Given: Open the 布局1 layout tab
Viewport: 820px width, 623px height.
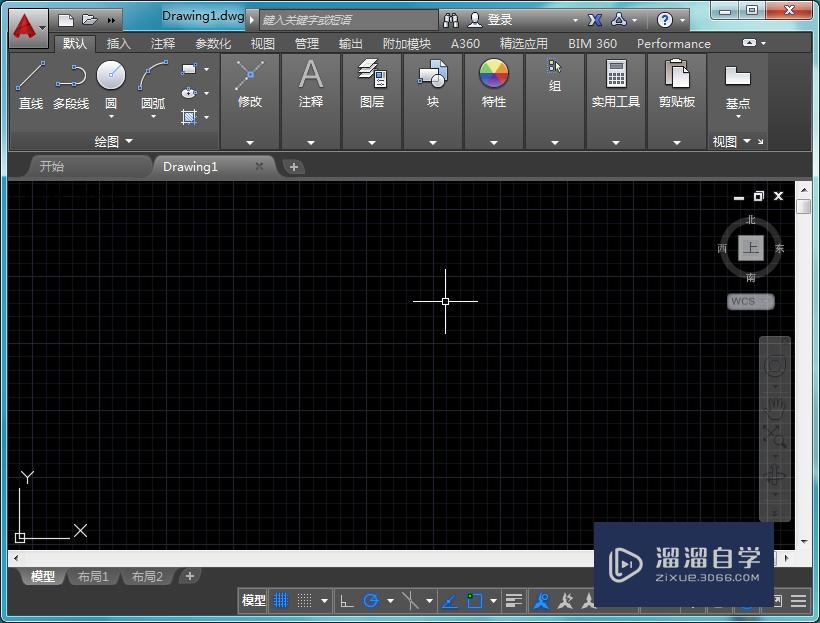Looking at the screenshot, I should click(92, 576).
